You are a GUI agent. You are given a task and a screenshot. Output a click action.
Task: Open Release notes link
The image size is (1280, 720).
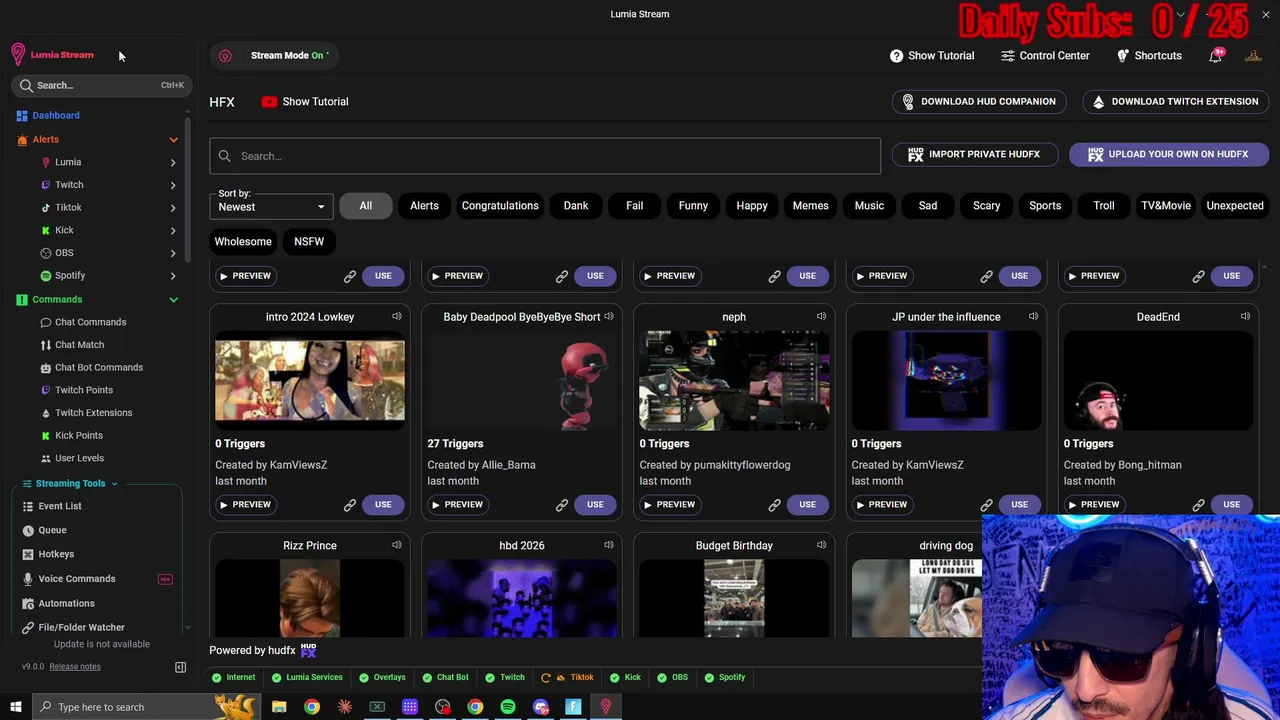75,667
